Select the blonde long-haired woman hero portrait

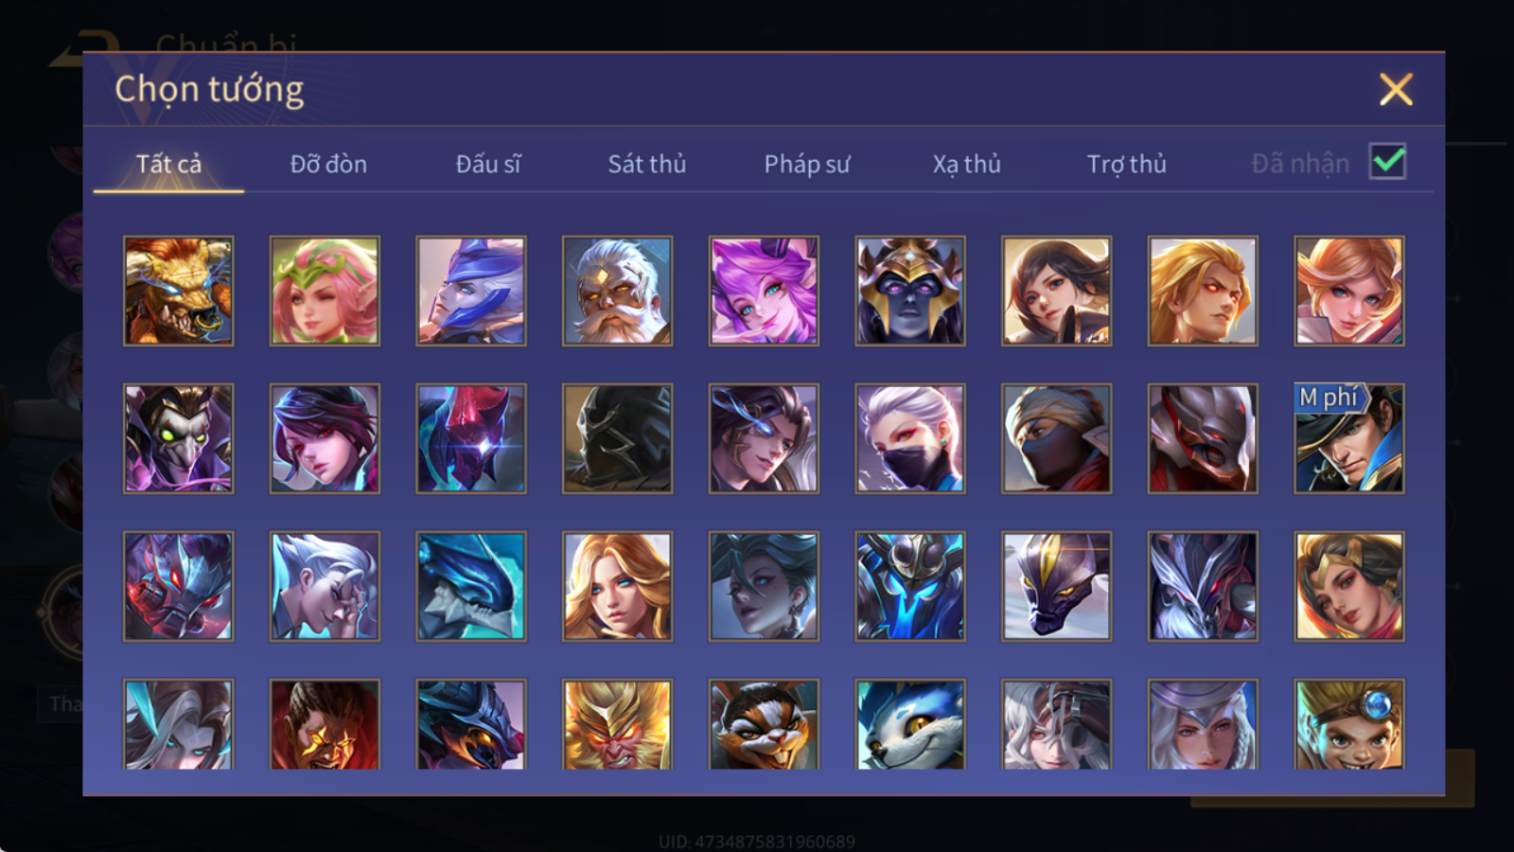(617, 586)
